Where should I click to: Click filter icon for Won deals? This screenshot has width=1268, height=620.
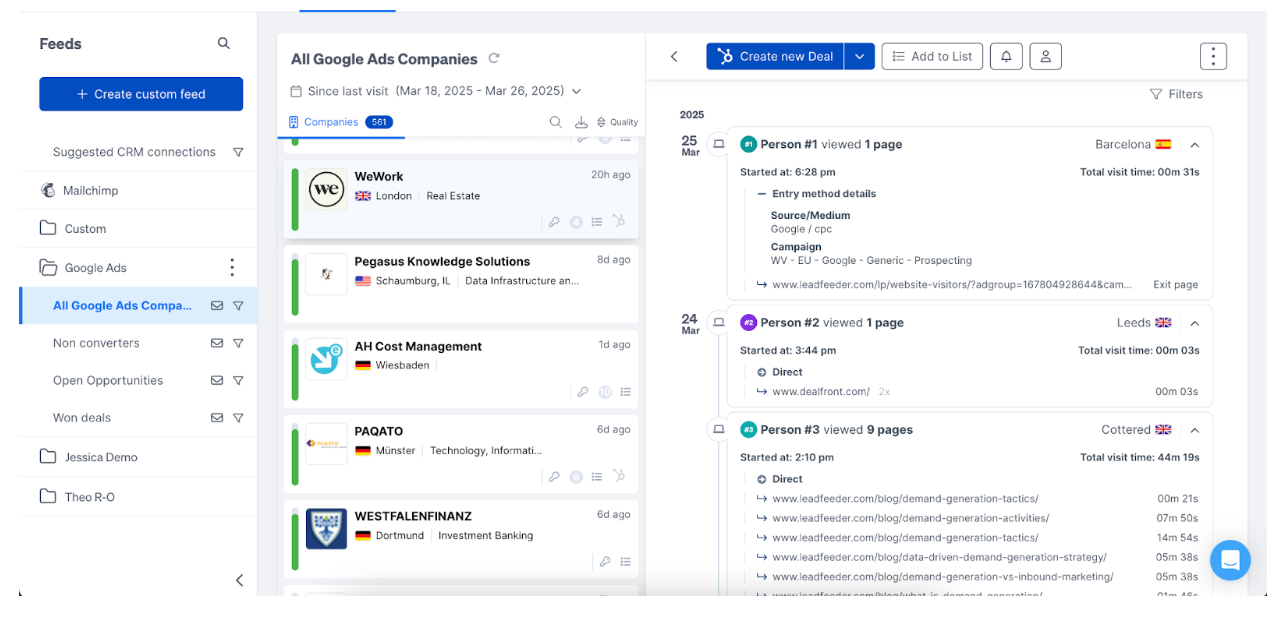(x=238, y=418)
